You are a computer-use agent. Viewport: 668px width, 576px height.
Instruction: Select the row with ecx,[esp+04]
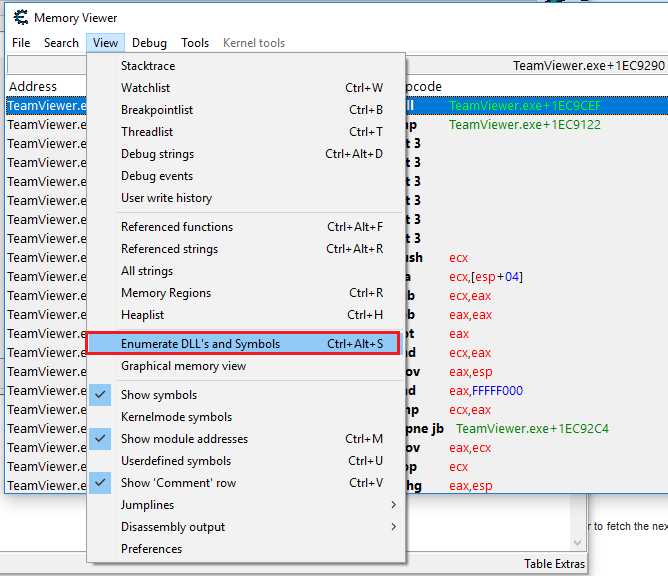coord(537,277)
